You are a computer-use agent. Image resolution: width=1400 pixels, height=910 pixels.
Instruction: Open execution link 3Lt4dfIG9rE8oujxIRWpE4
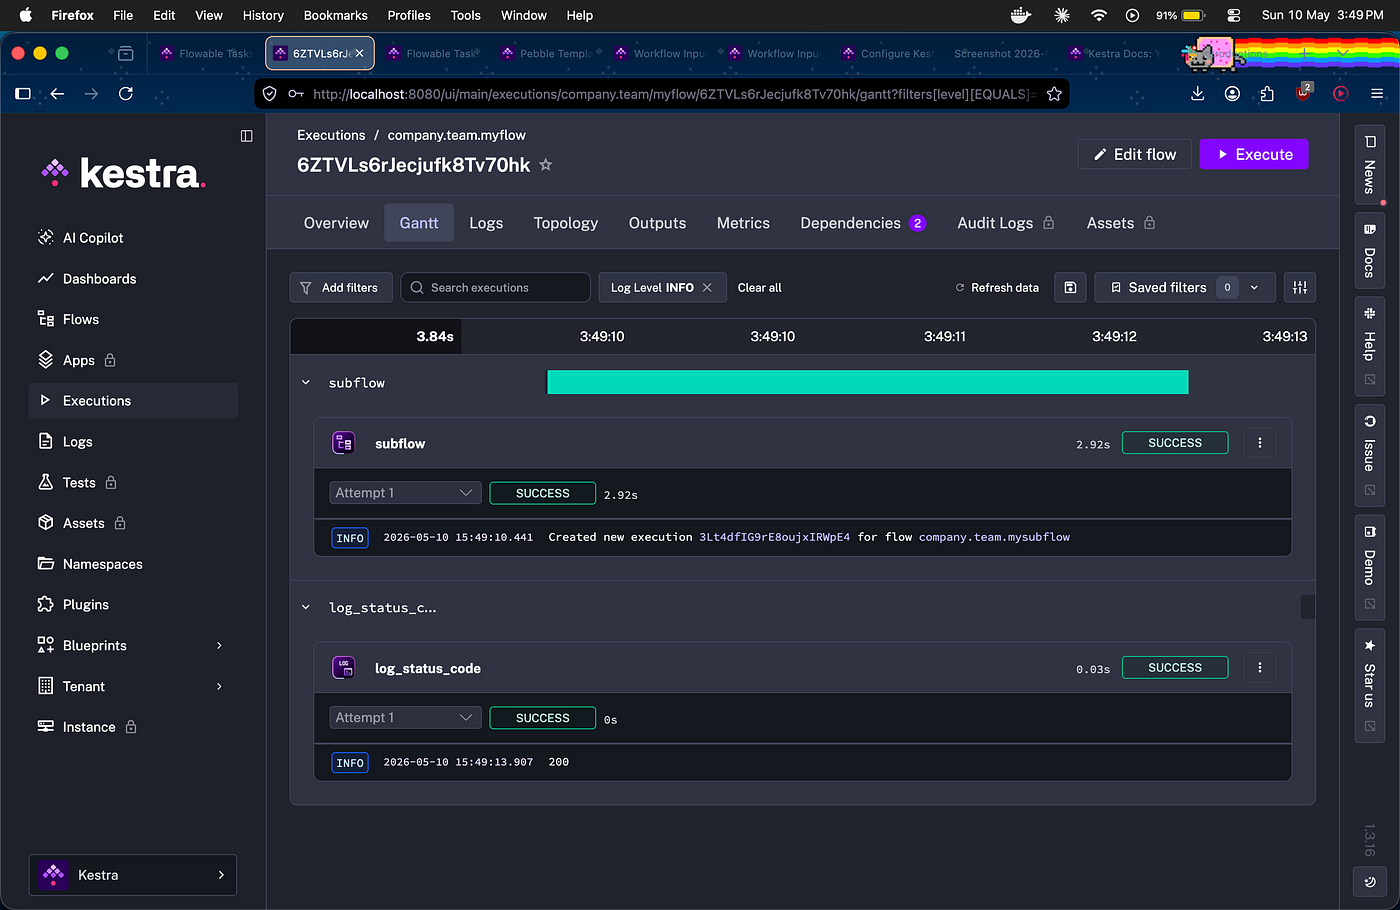click(x=775, y=537)
